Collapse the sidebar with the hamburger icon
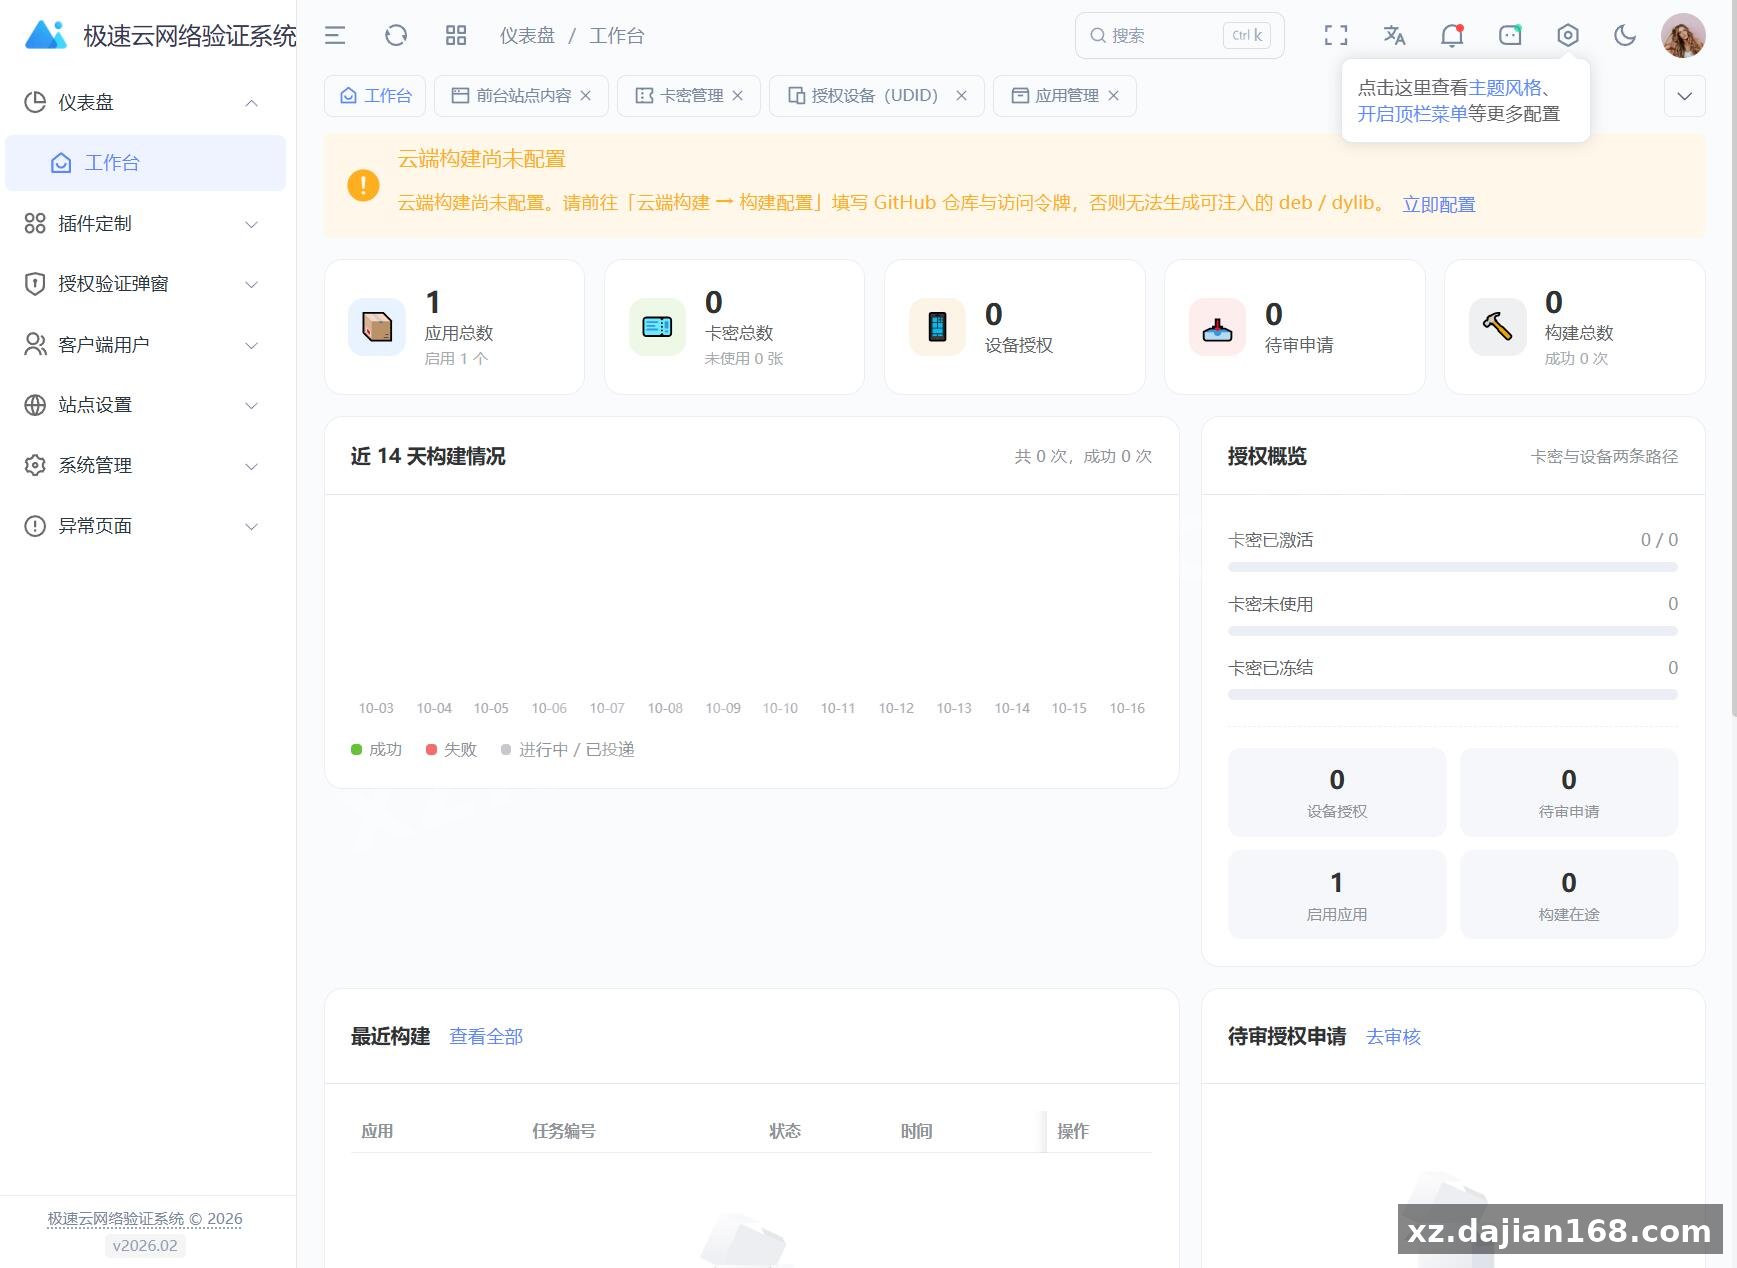1737x1268 pixels. point(335,36)
